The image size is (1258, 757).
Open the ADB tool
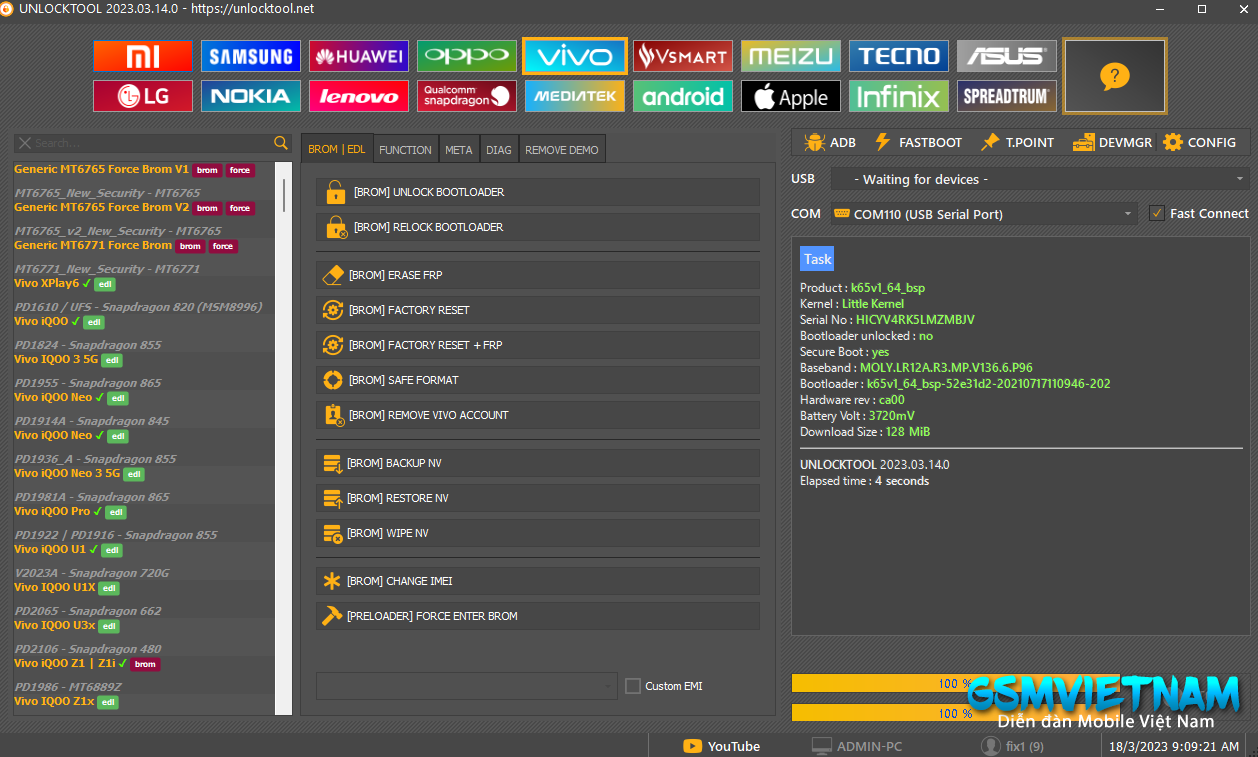tap(829, 142)
